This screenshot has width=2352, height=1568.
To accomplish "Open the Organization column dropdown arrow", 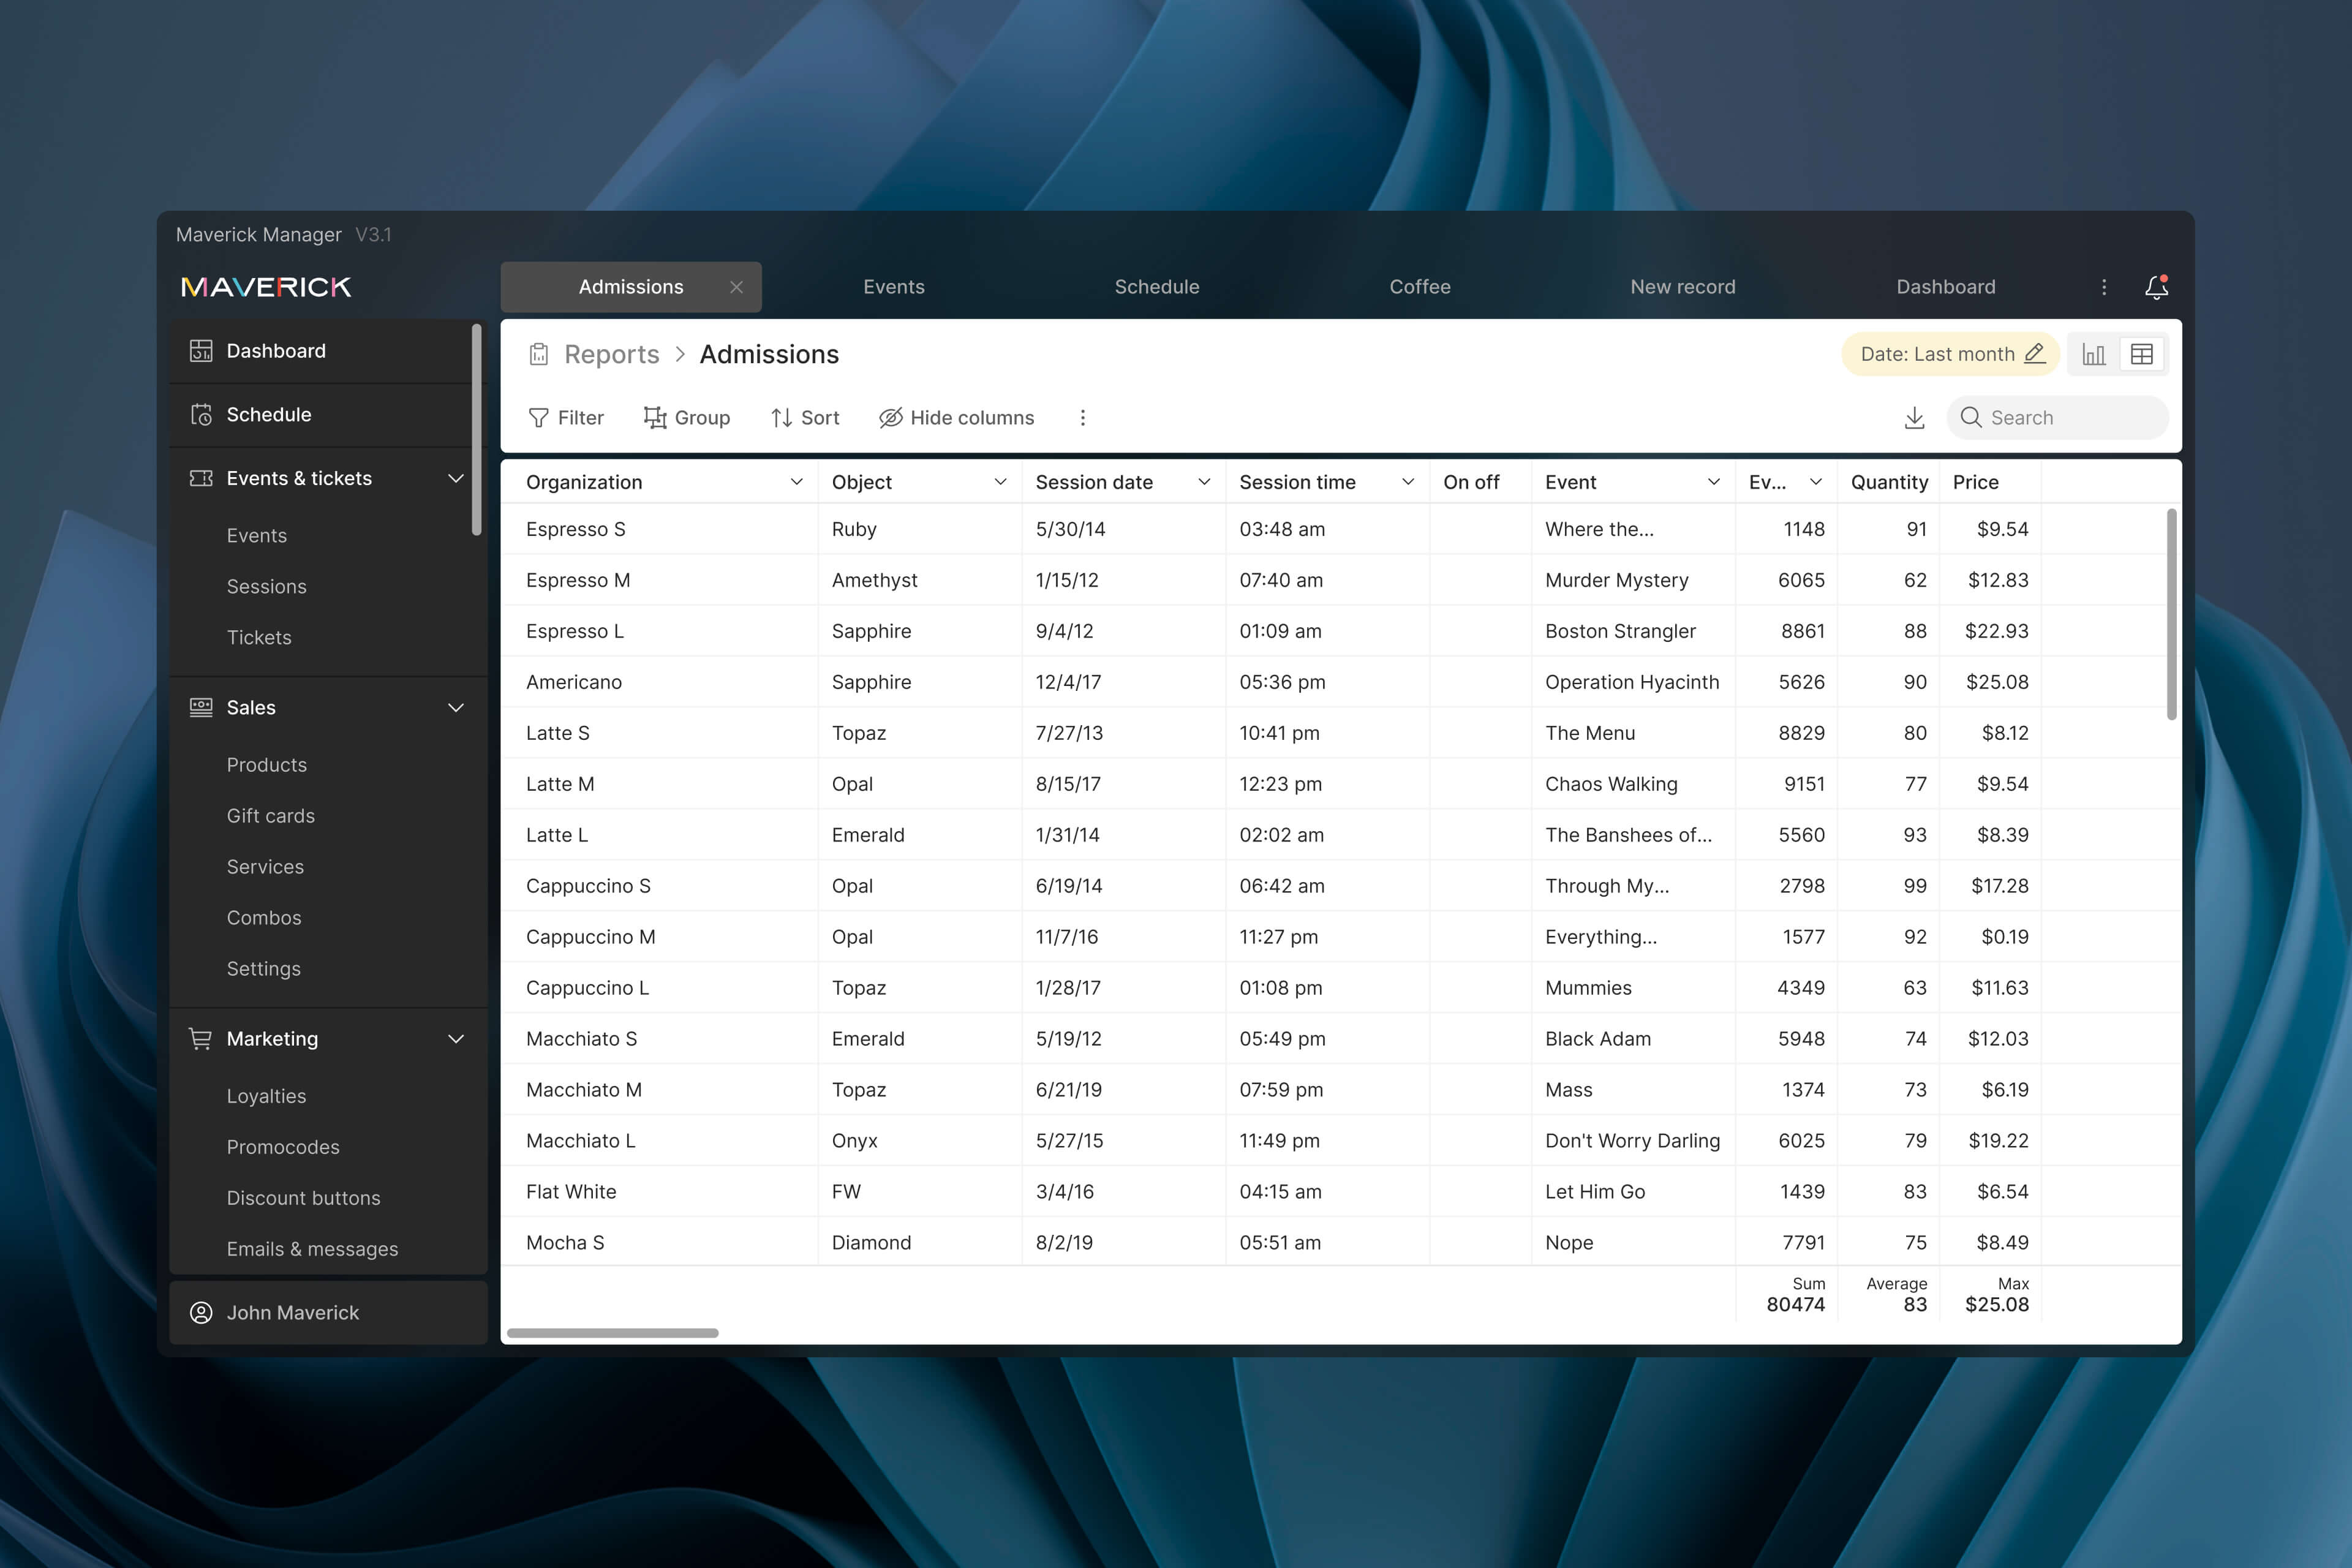I will [796, 482].
